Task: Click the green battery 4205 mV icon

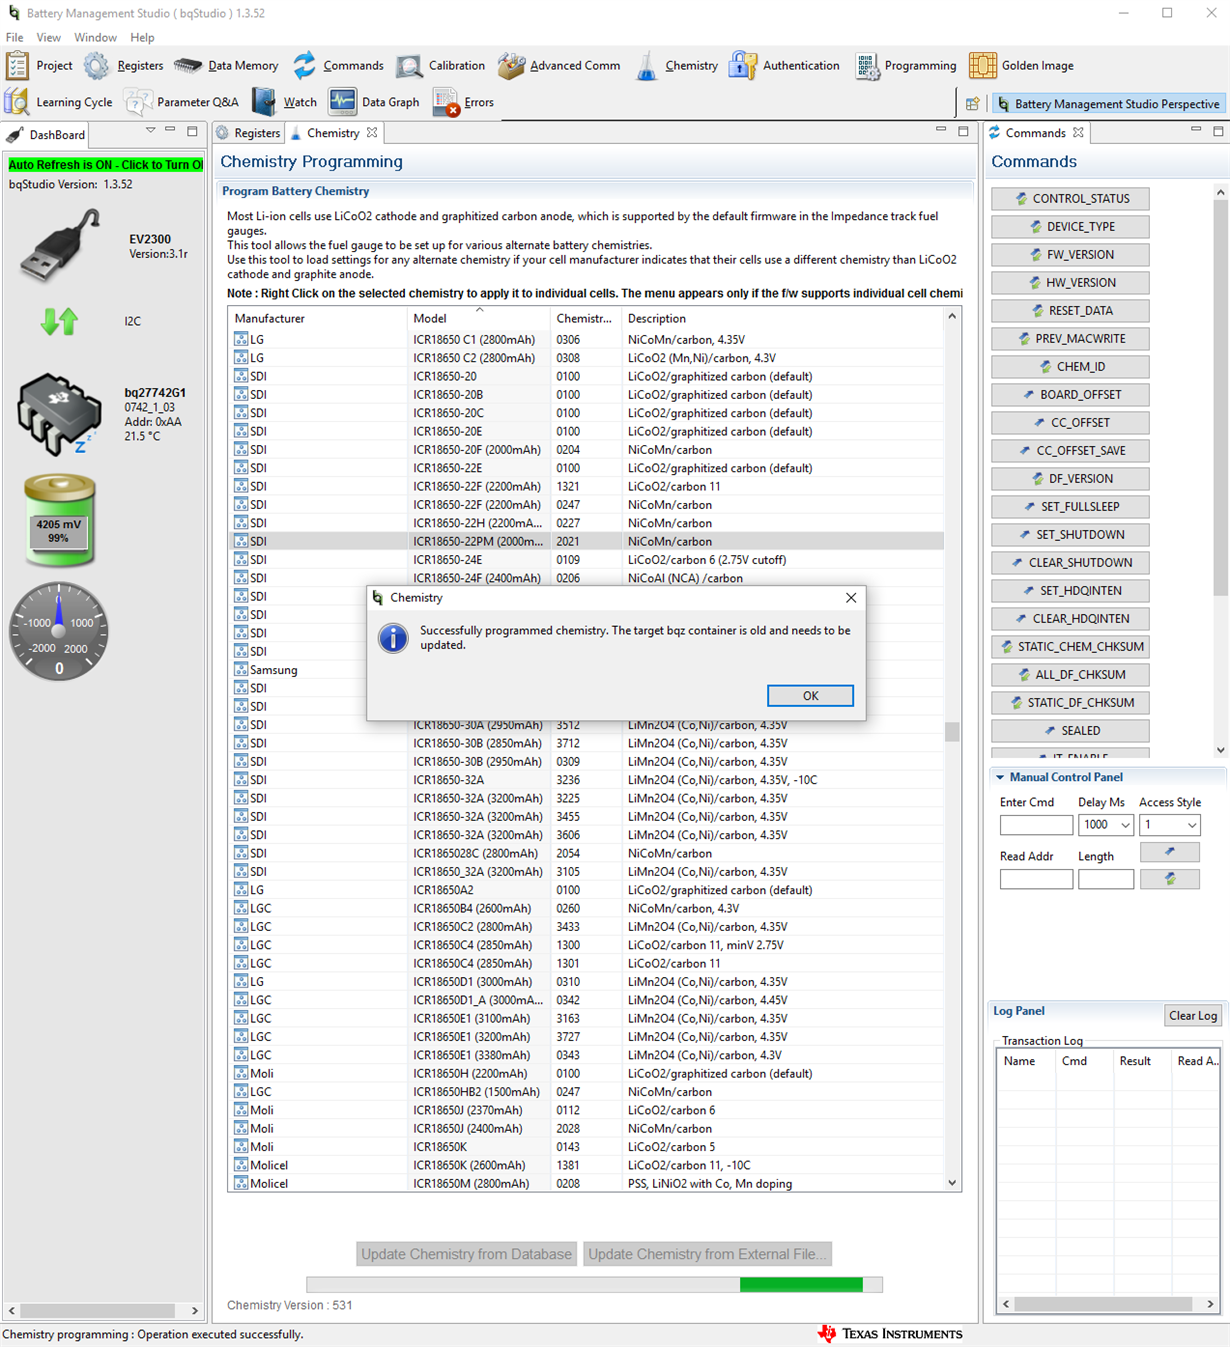Action: click(x=59, y=522)
